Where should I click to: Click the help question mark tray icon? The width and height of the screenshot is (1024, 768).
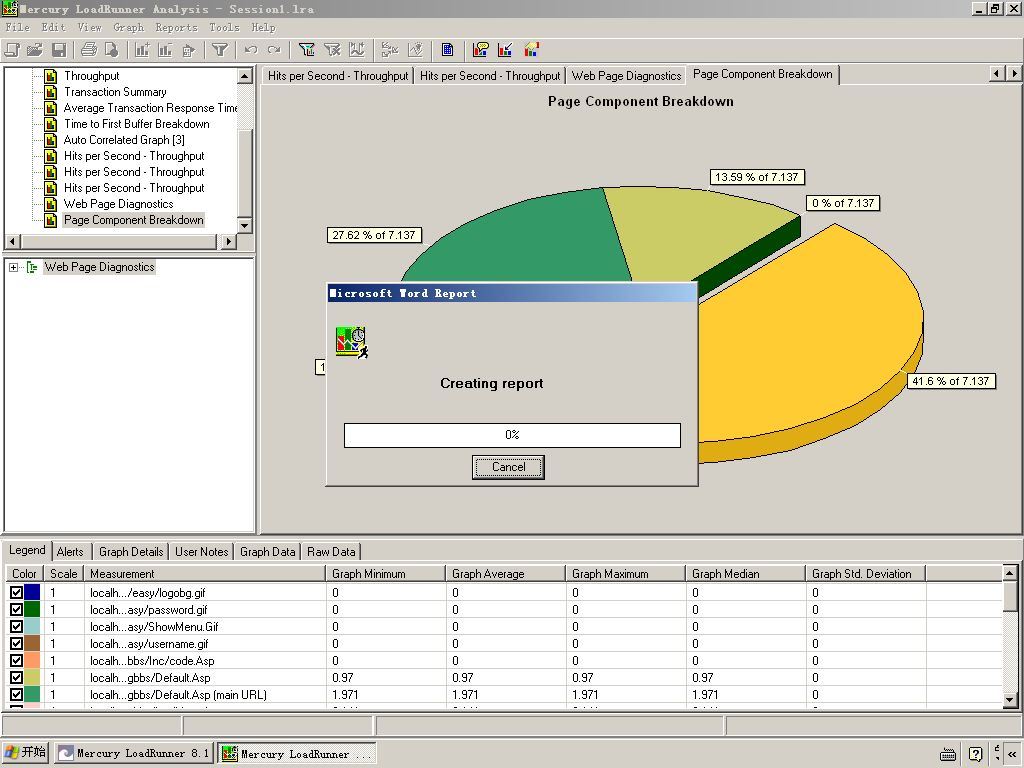coord(976,754)
